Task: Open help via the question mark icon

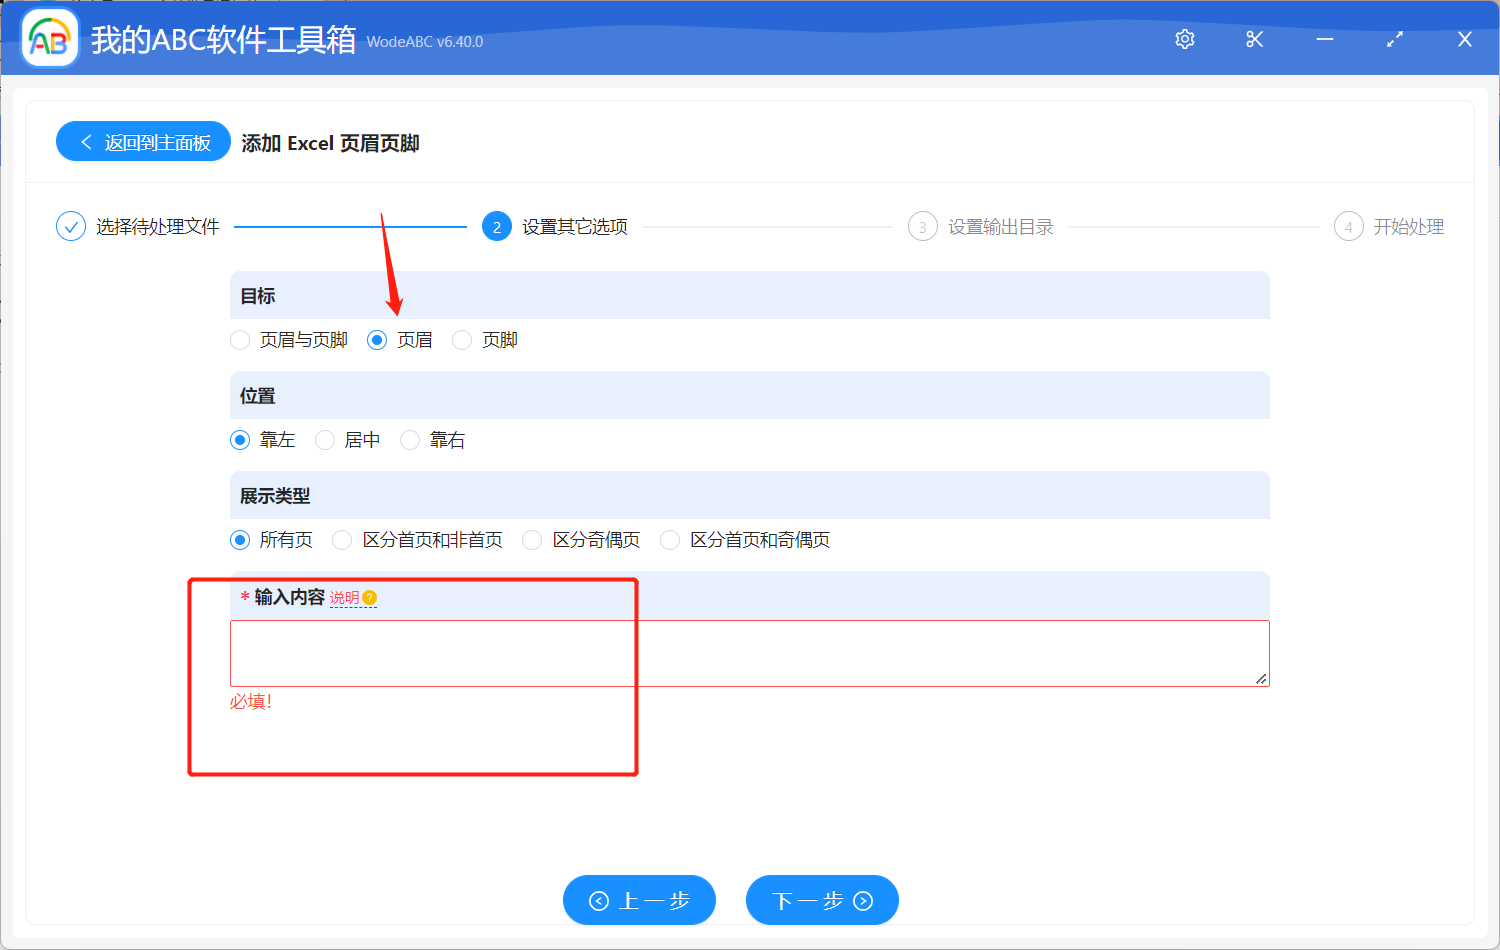Action: pos(370,597)
